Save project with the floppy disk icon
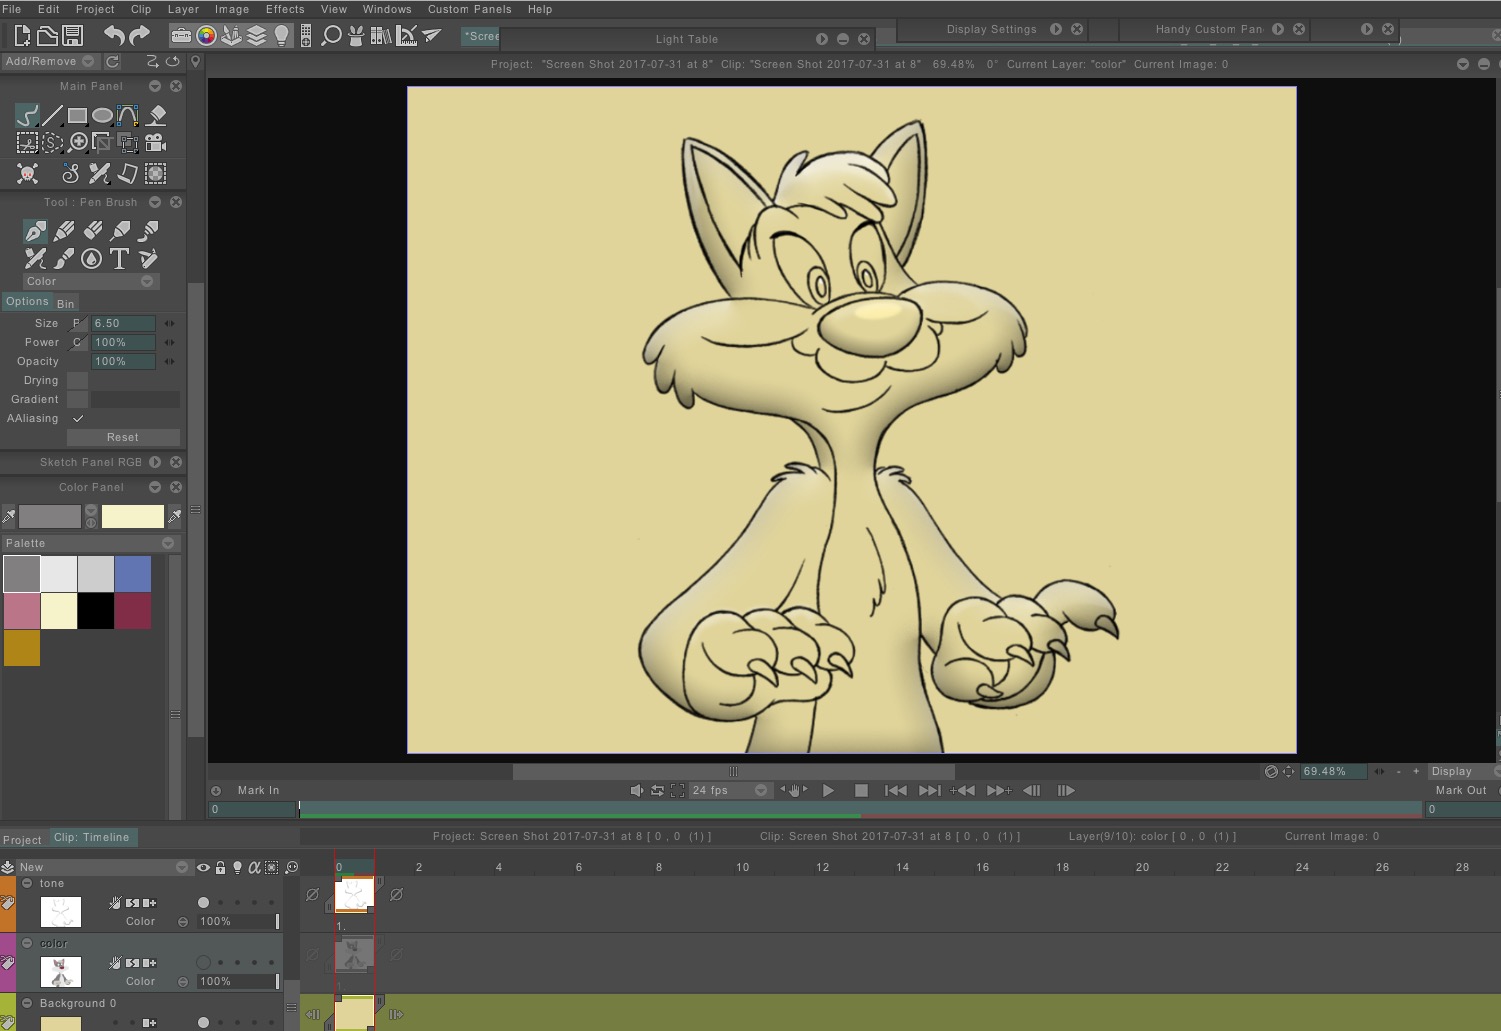Screen dimensions: 1501x1031 [72, 36]
